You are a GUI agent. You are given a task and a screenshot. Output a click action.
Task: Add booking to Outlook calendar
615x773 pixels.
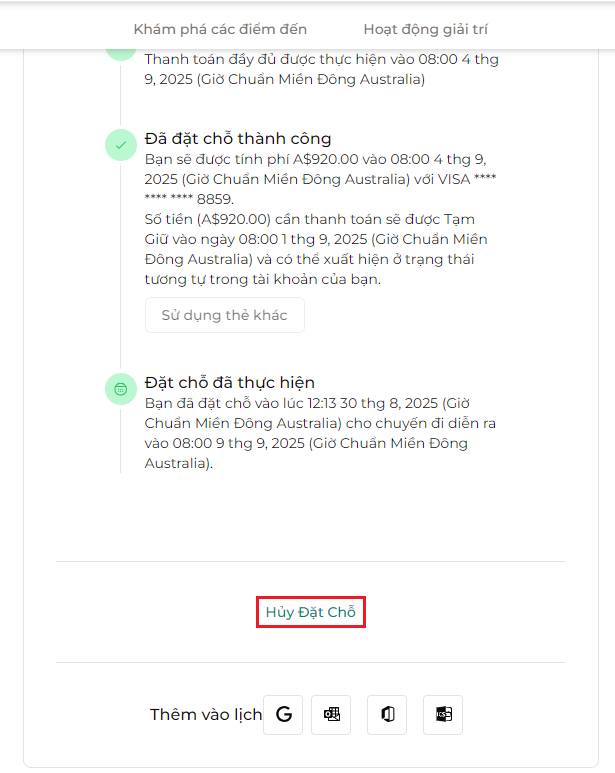pos(331,714)
